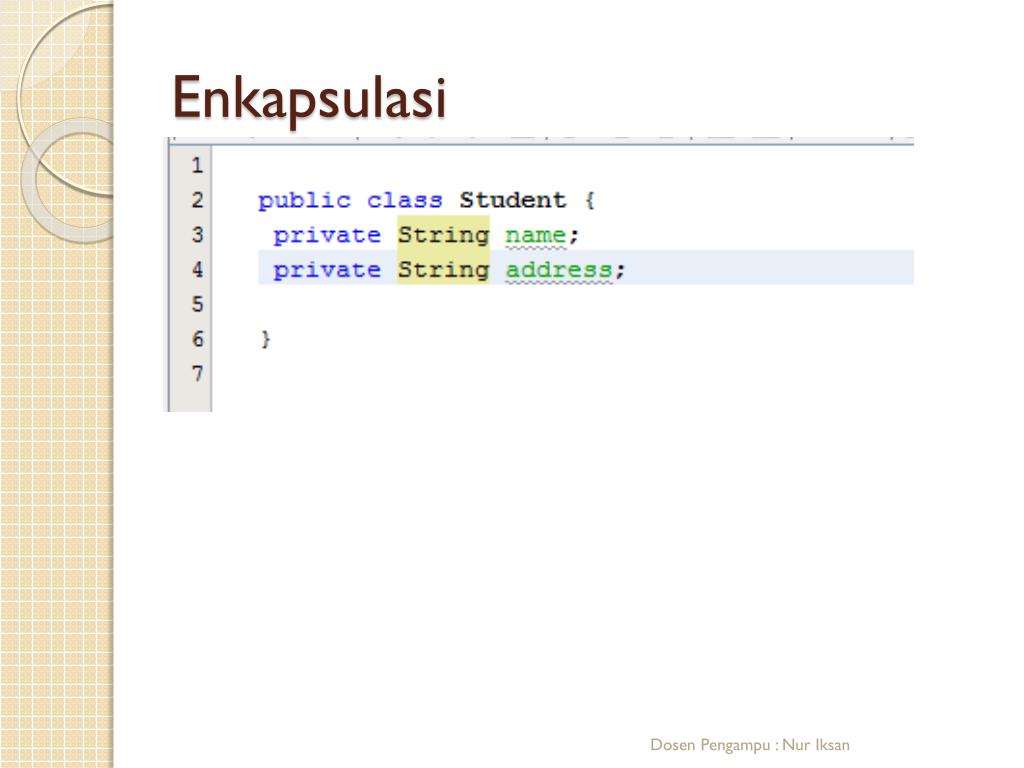Click the 'public' keyword on line 2
Screen dimensions: 1024x768
[x=304, y=200]
